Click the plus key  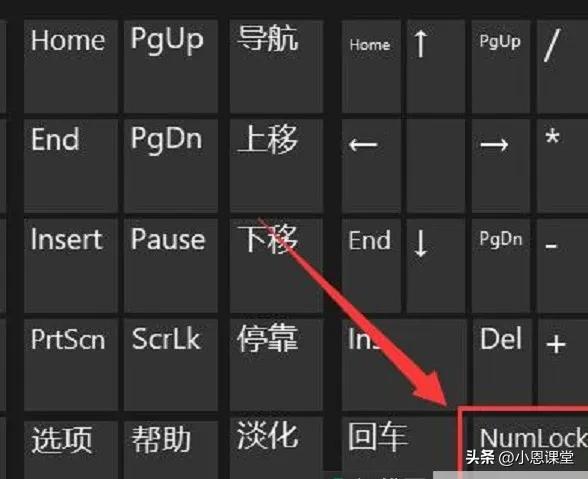pos(562,365)
